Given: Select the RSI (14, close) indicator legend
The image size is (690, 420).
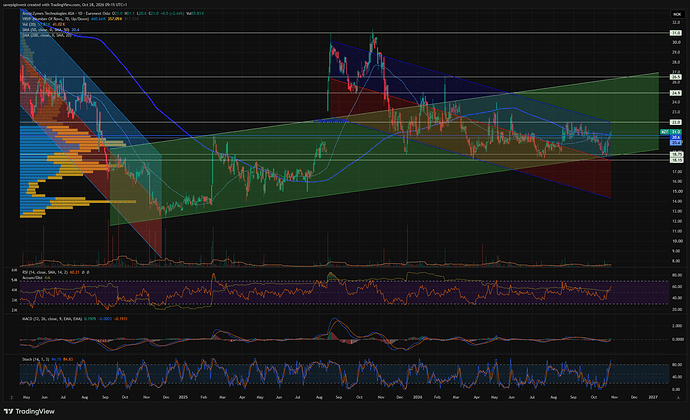Looking at the screenshot, I should [55, 273].
